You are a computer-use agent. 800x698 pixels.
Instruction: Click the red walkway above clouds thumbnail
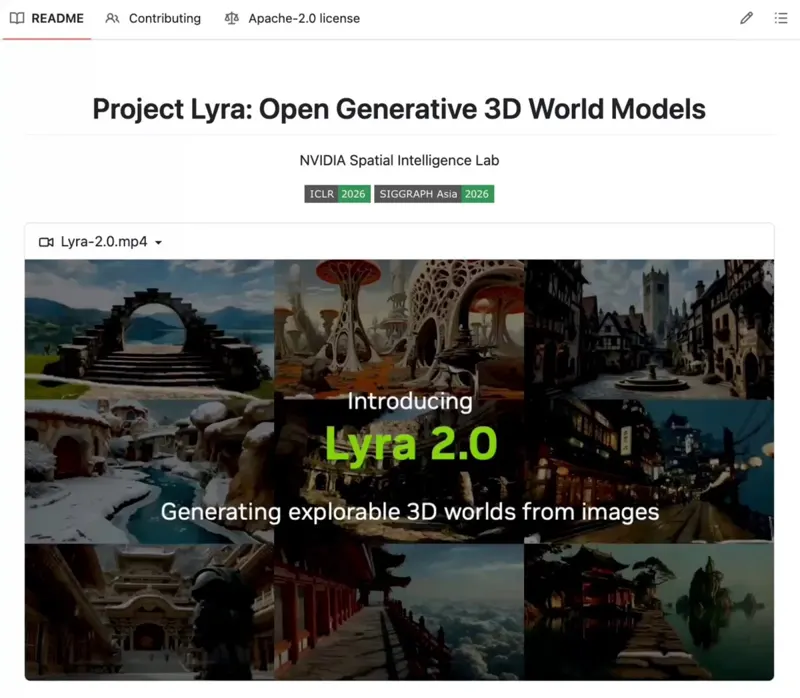coord(399,612)
